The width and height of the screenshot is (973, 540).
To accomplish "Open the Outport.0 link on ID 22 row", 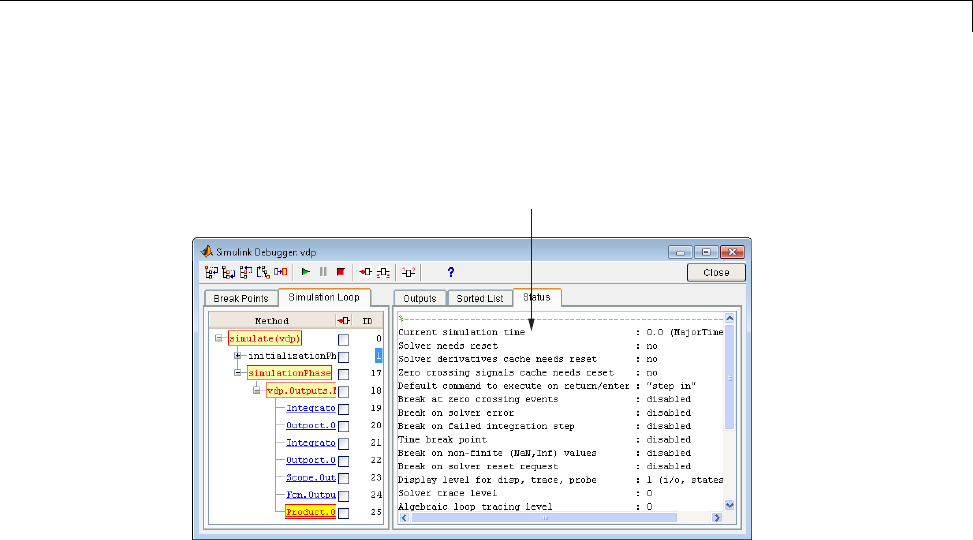I will click(311, 460).
